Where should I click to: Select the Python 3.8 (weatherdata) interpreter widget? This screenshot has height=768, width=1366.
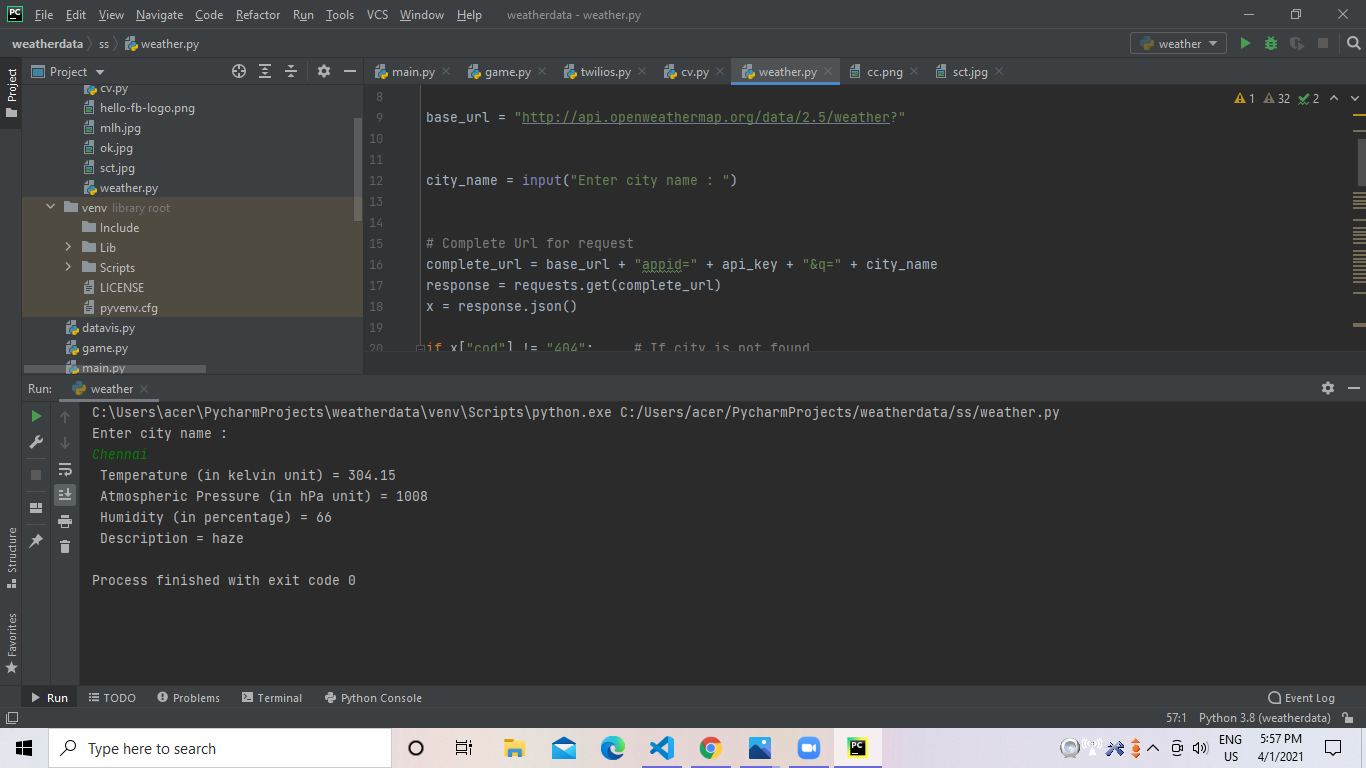[1264, 718]
